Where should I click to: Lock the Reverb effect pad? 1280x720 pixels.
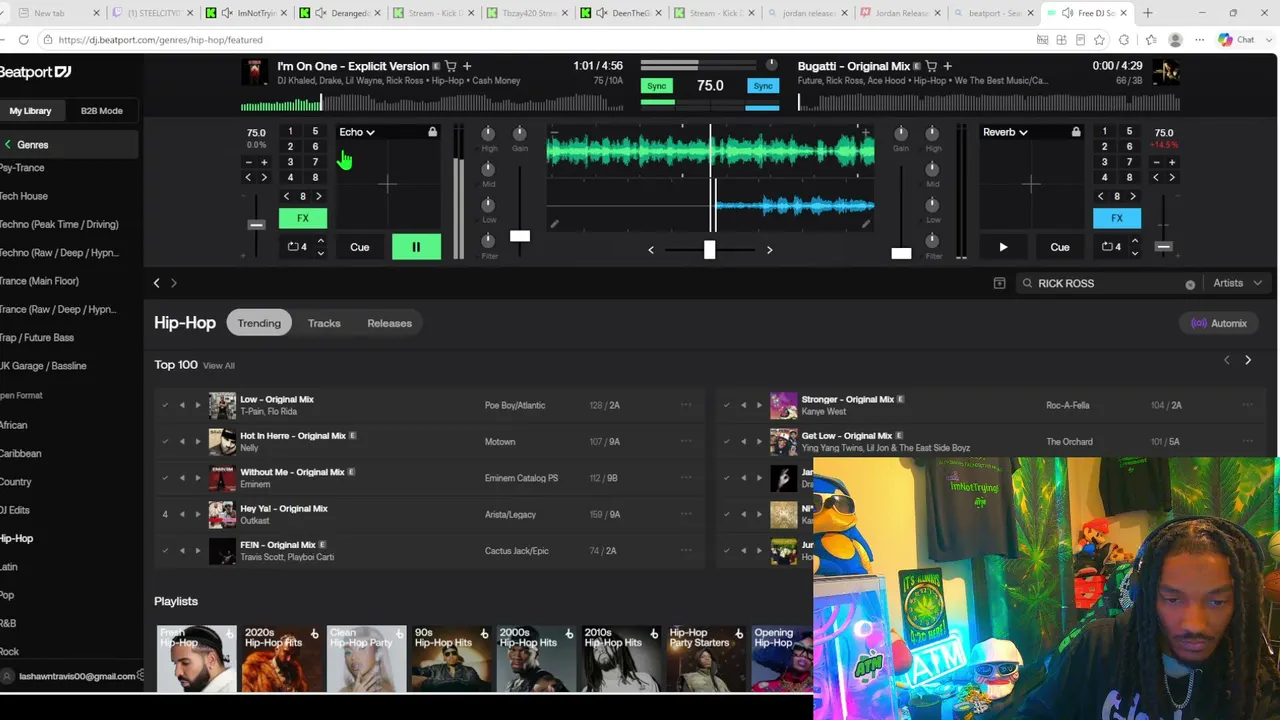pyautogui.click(x=1076, y=132)
